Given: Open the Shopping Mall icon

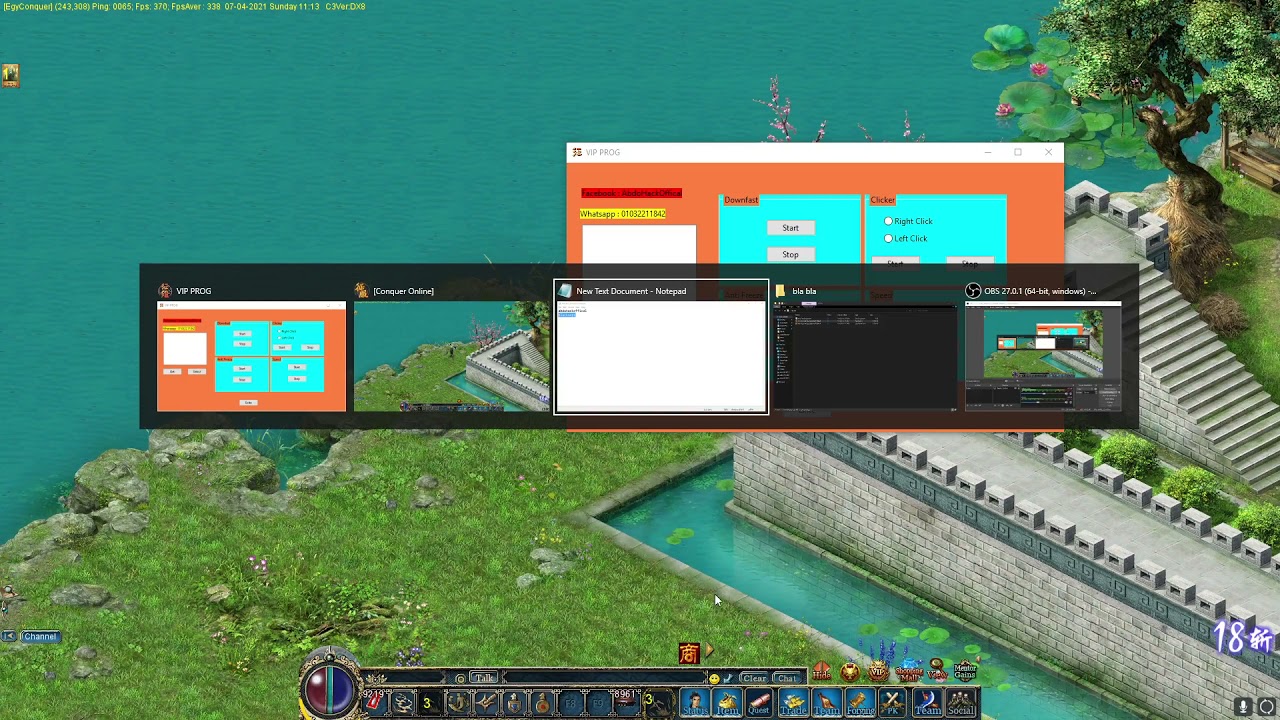Looking at the screenshot, I should 909,671.
